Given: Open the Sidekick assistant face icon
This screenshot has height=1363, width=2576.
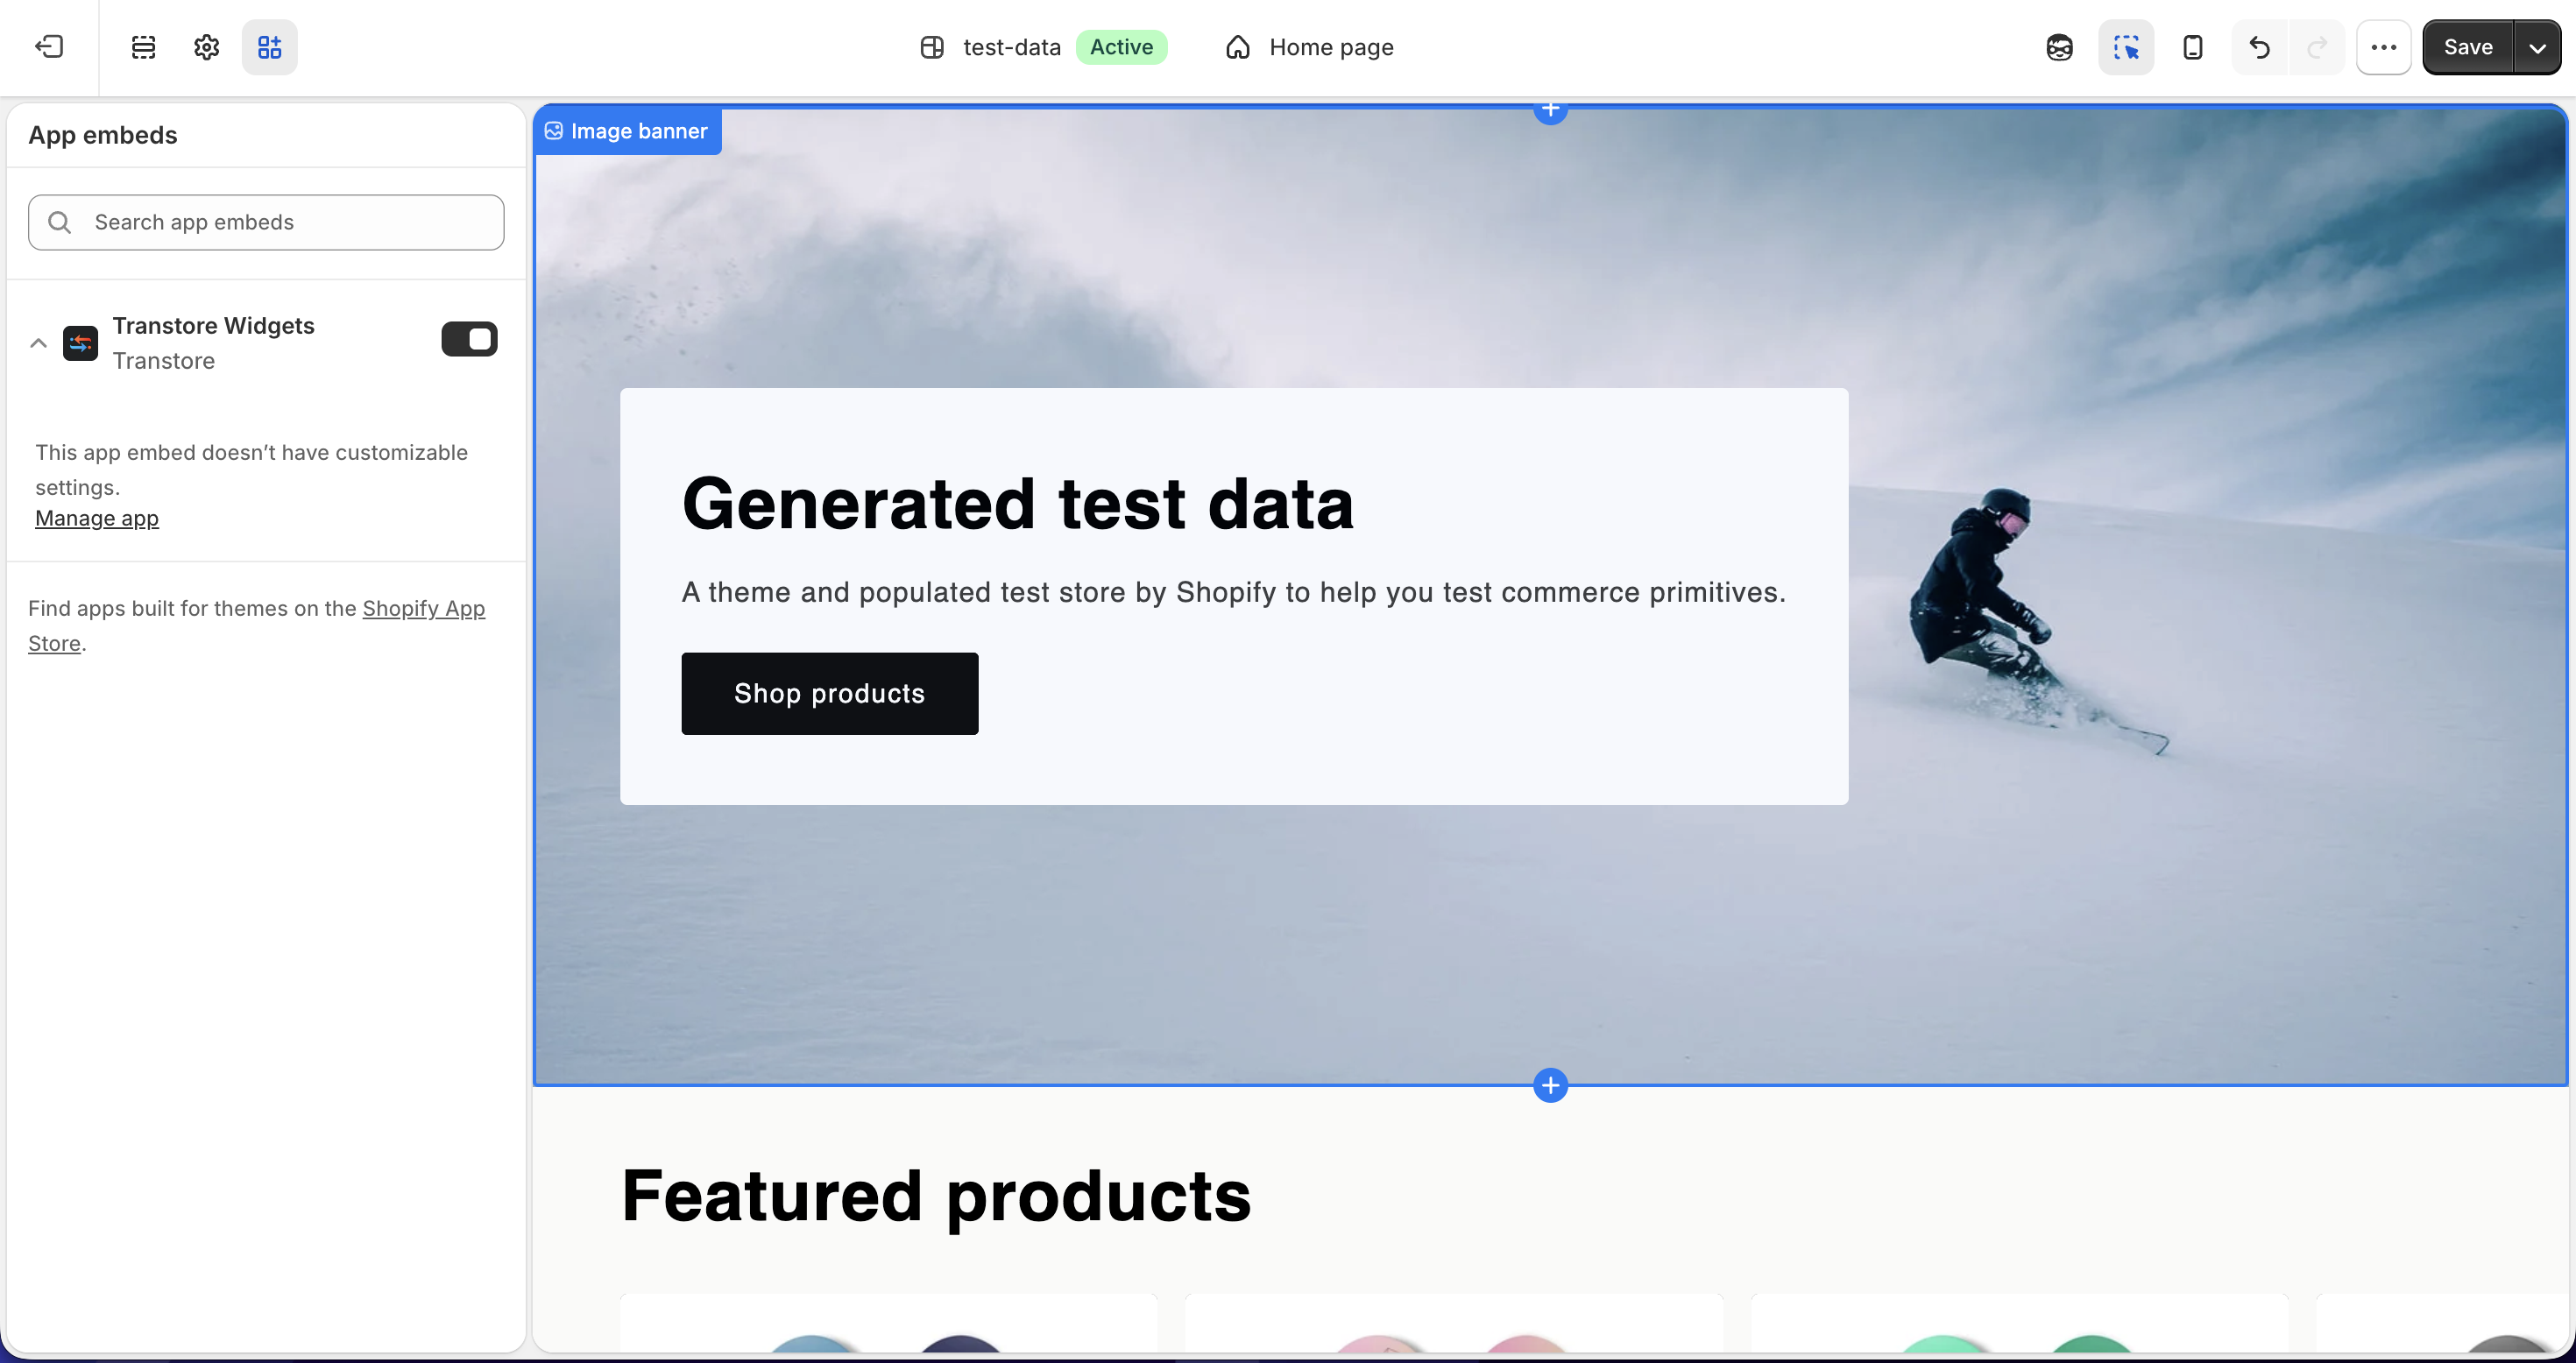Looking at the screenshot, I should [2060, 47].
